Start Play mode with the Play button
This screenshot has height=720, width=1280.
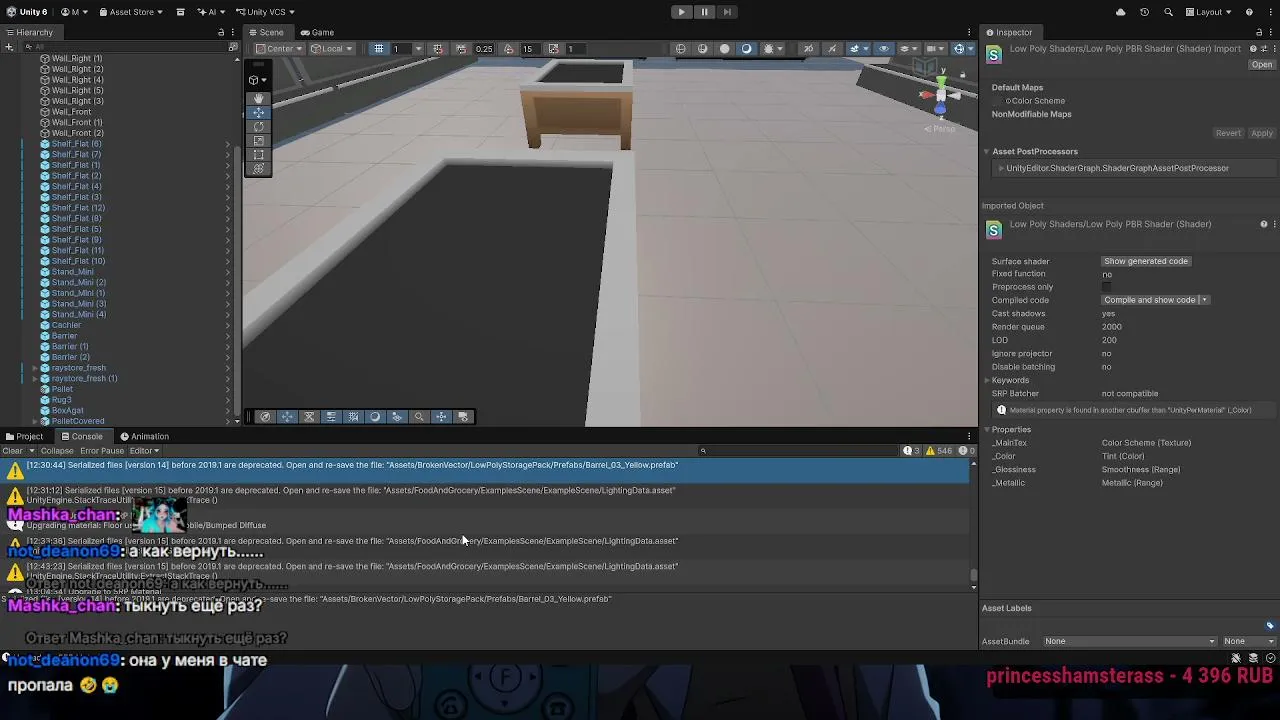pyautogui.click(x=681, y=12)
